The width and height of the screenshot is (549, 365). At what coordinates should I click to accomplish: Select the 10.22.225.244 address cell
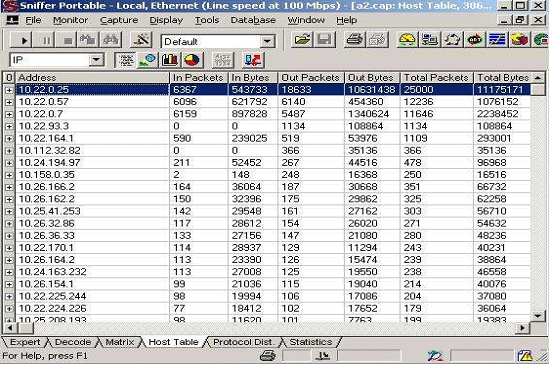(x=92, y=296)
